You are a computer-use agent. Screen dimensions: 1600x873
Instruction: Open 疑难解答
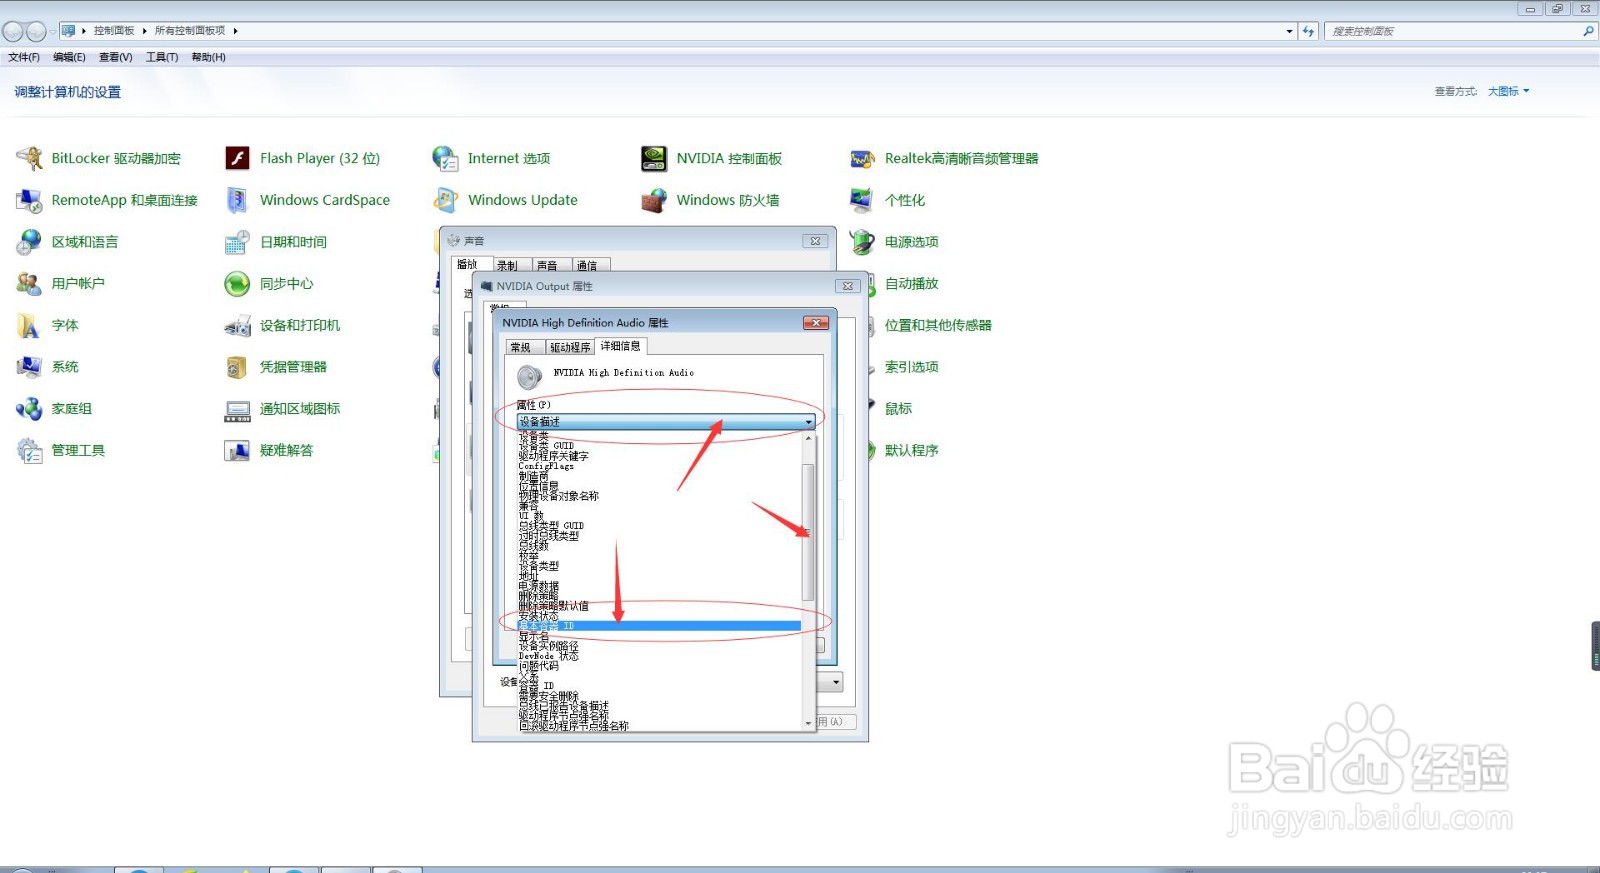click(x=269, y=451)
